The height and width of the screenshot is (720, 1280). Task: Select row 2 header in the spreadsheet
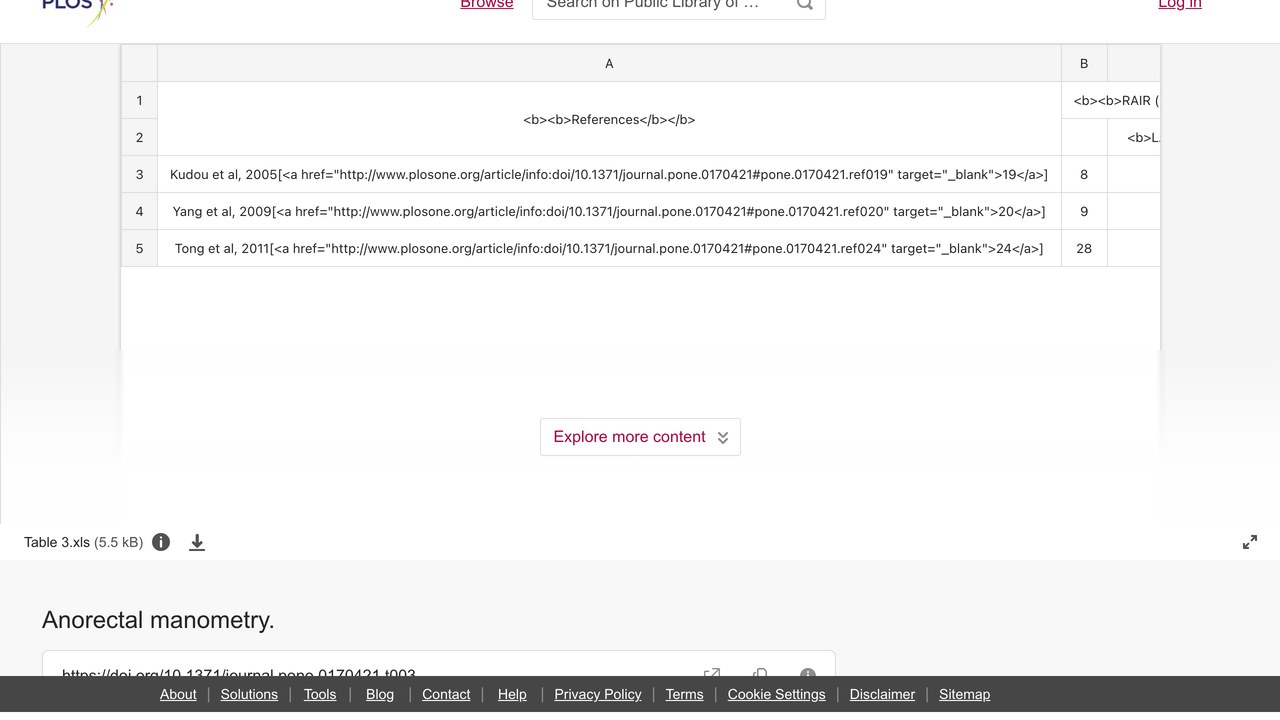(139, 137)
